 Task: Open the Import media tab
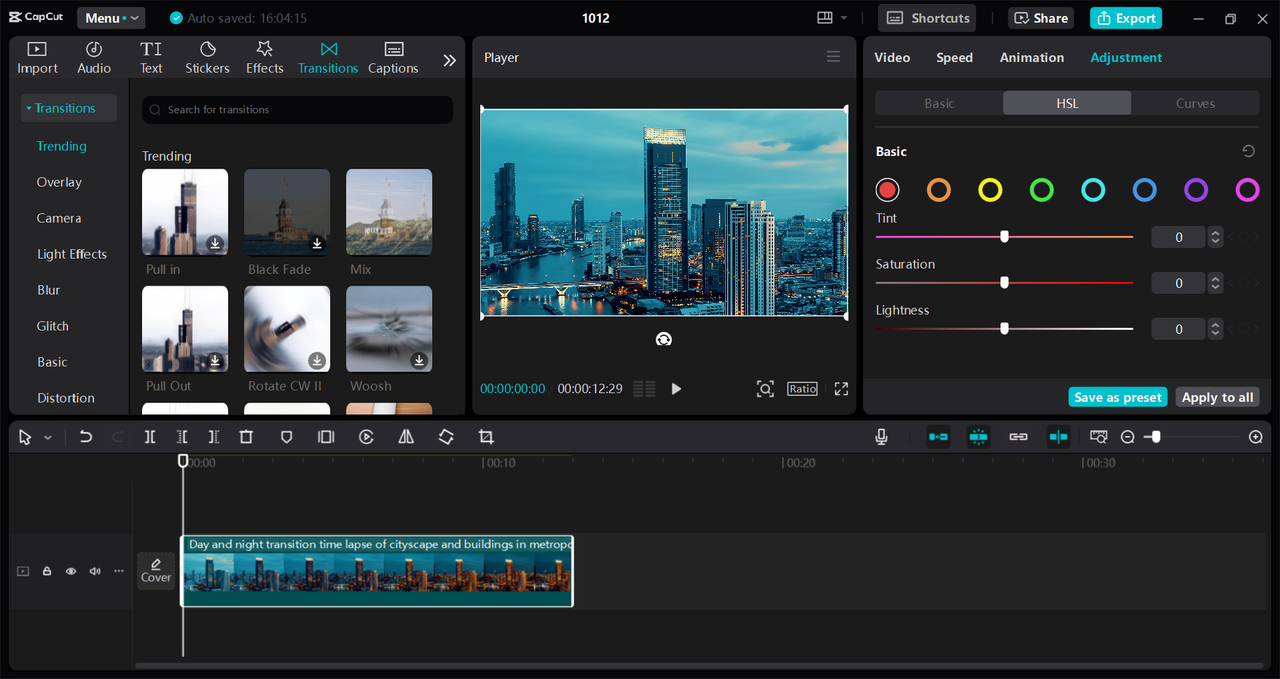(37, 58)
